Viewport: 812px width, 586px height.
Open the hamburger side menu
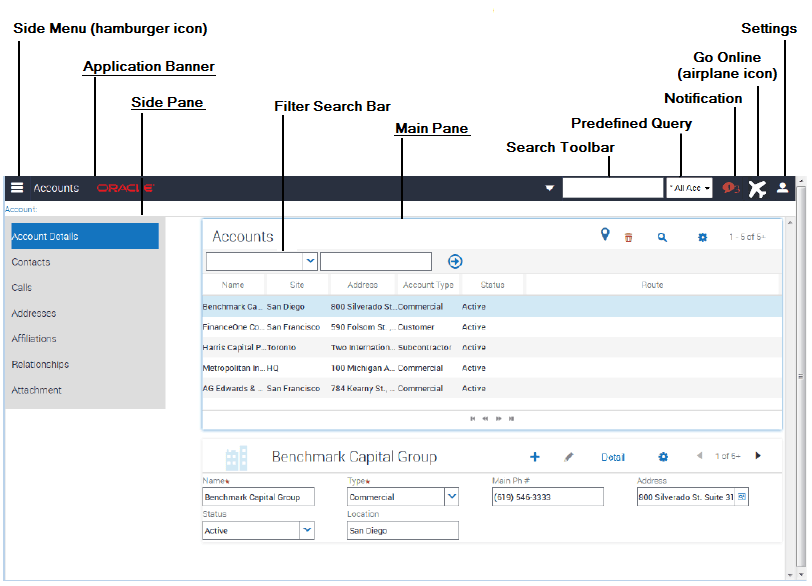(x=17, y=187)
